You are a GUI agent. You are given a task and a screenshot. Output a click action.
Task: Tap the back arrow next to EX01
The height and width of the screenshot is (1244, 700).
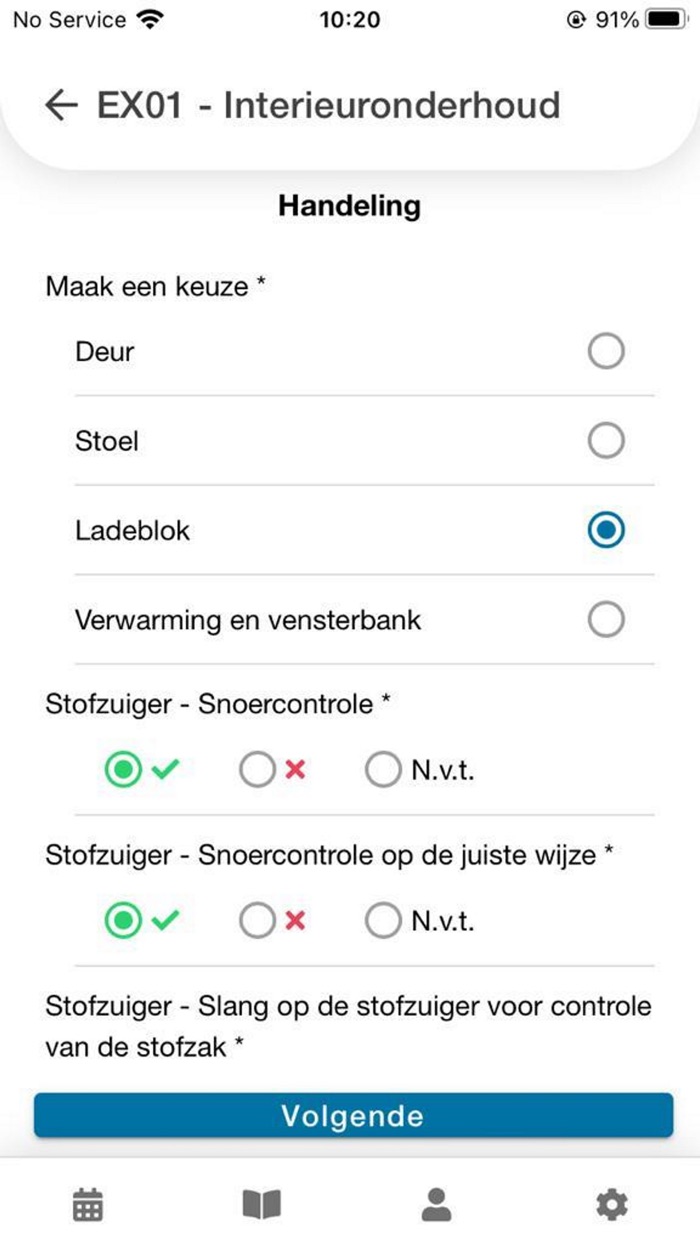point(62,105)
